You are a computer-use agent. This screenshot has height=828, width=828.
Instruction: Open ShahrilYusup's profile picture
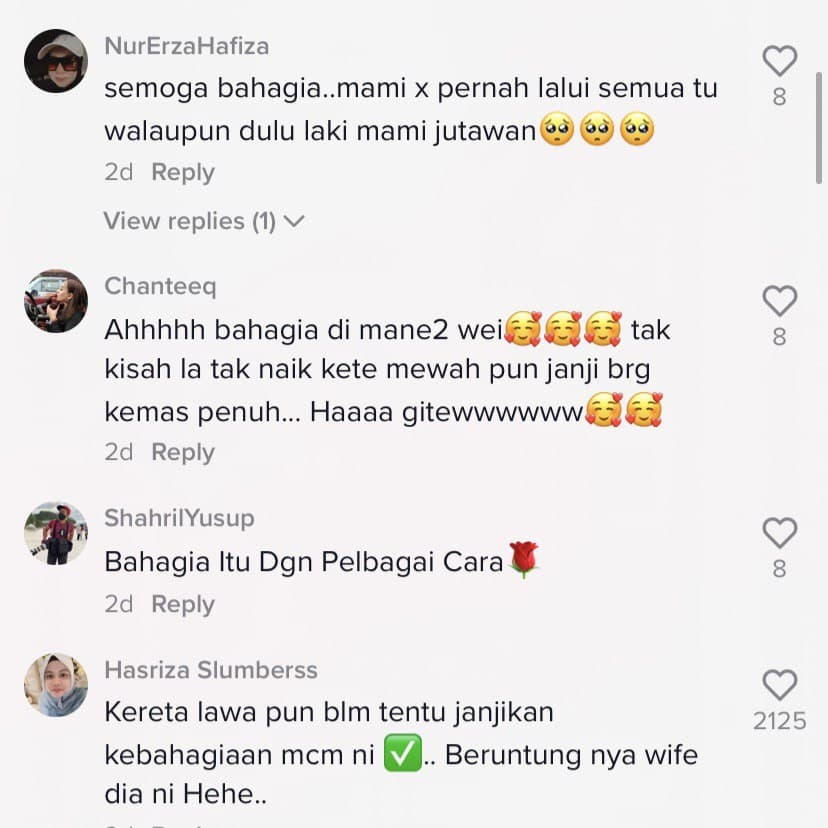(56, 533)
